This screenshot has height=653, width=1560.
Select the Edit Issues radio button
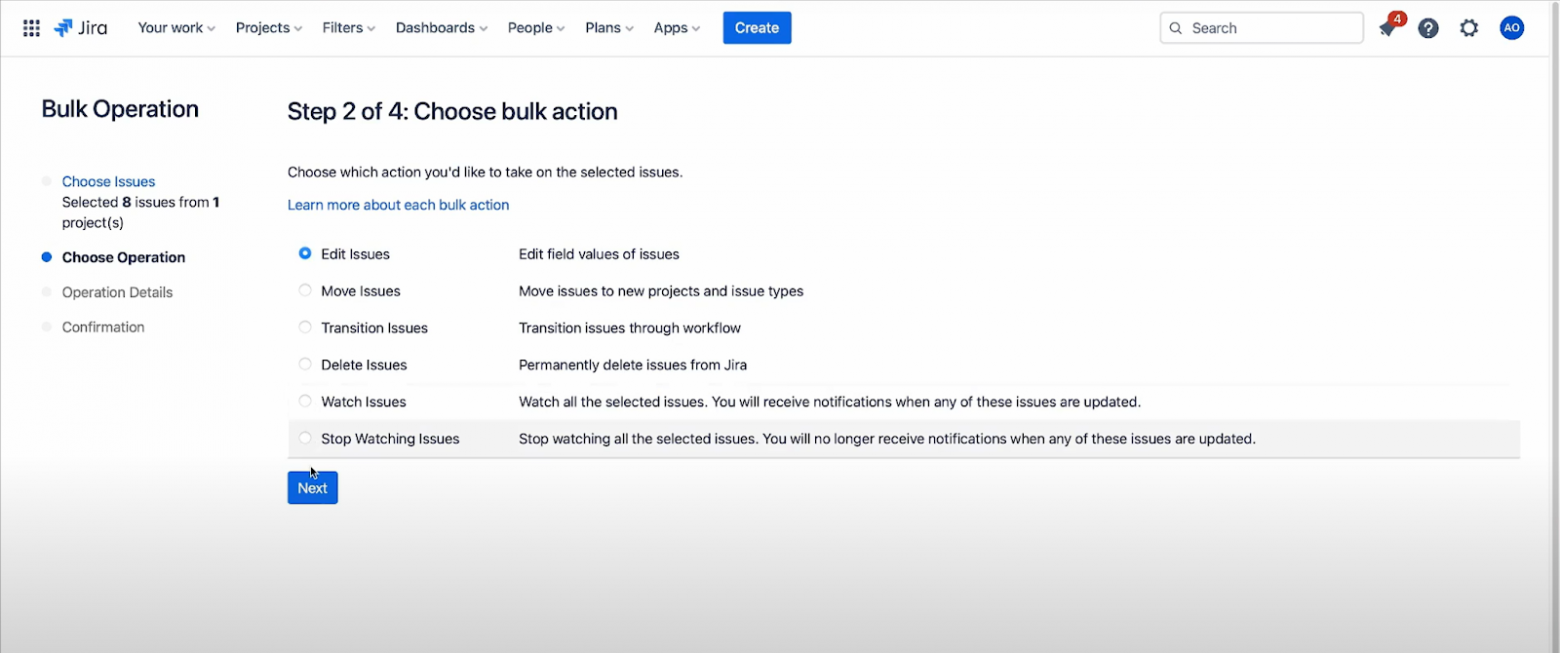click(x=305, y=254)
